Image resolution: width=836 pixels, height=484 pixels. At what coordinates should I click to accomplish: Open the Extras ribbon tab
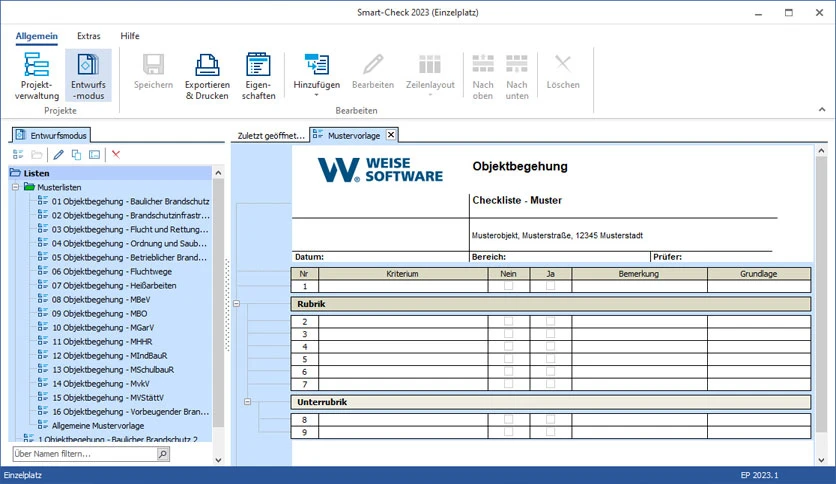pyautogui.click(x=89, y=36)
